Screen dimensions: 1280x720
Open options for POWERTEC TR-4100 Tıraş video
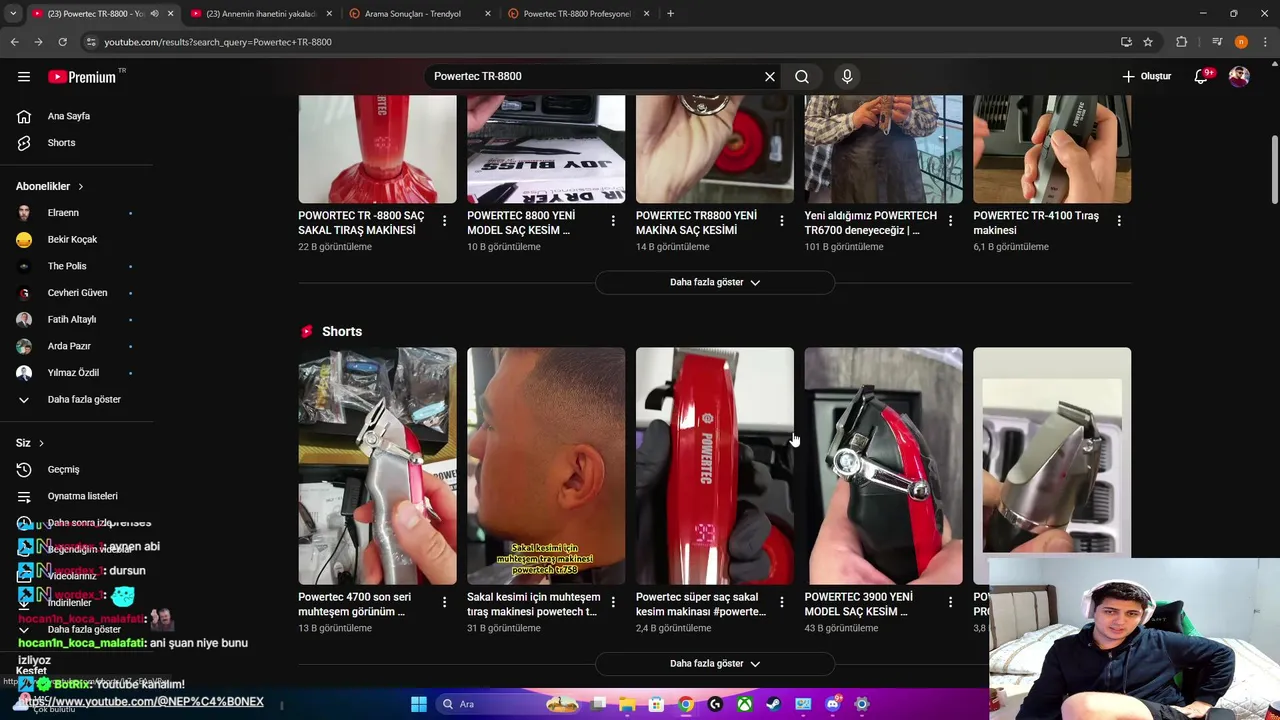(1119, 220)
